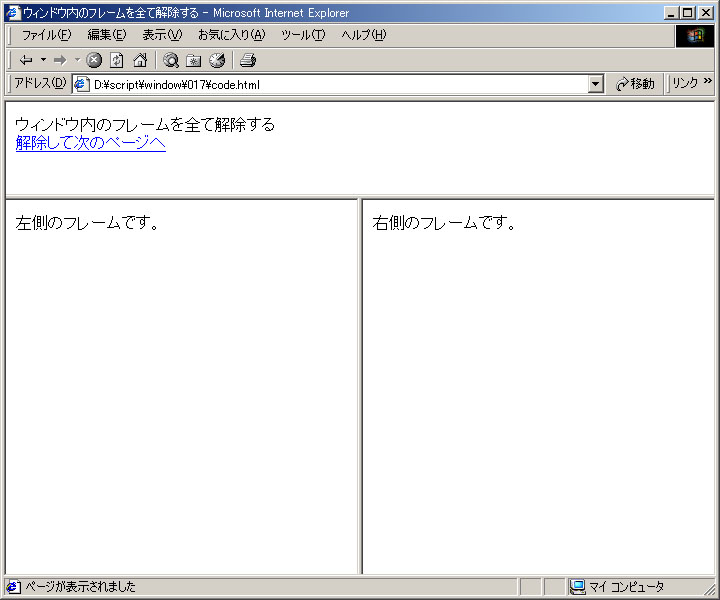Image resolution: width=720 pixels, height=600 pixels.
Task: Click the vertical frame border between frames
Action: (x=360, y=386)
